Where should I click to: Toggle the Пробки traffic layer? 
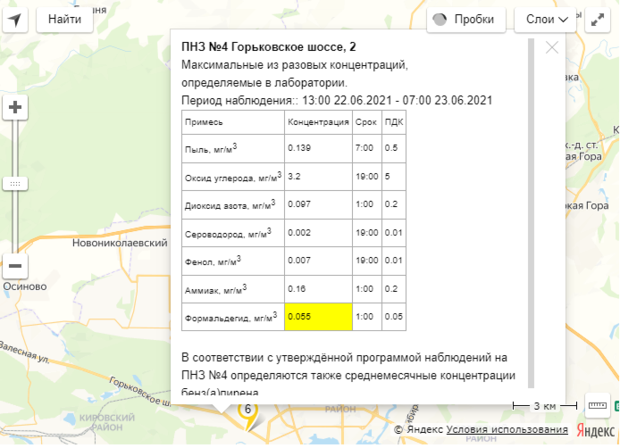click(465, 19)
